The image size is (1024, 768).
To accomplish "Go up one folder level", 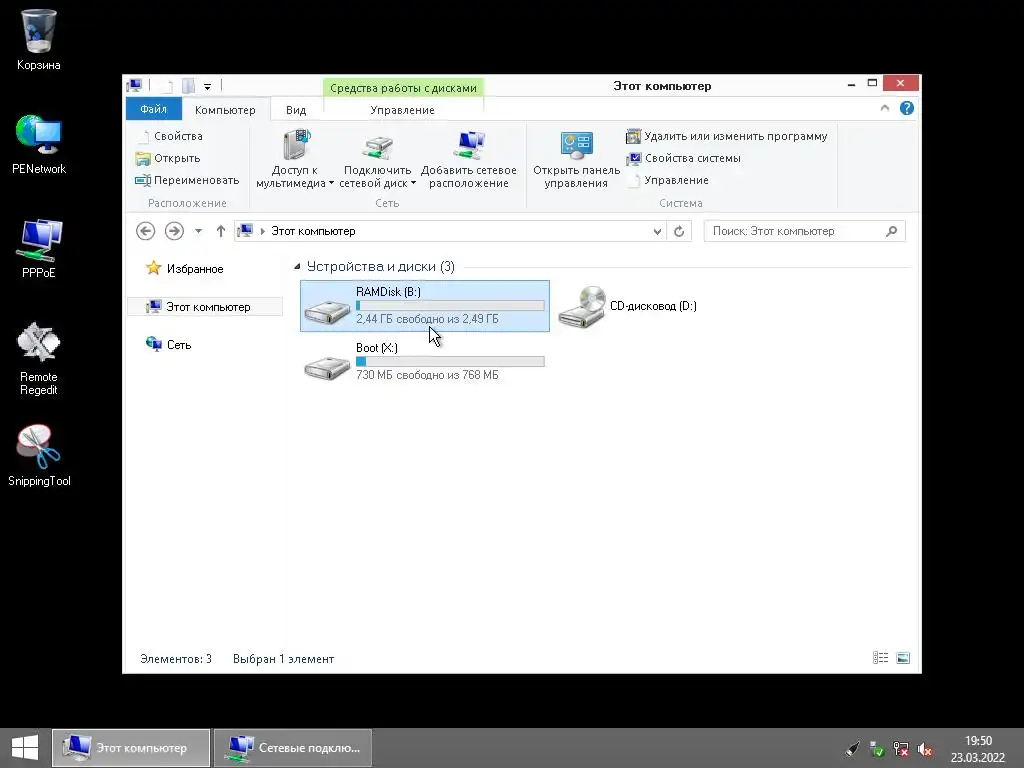I will [221, 231].
